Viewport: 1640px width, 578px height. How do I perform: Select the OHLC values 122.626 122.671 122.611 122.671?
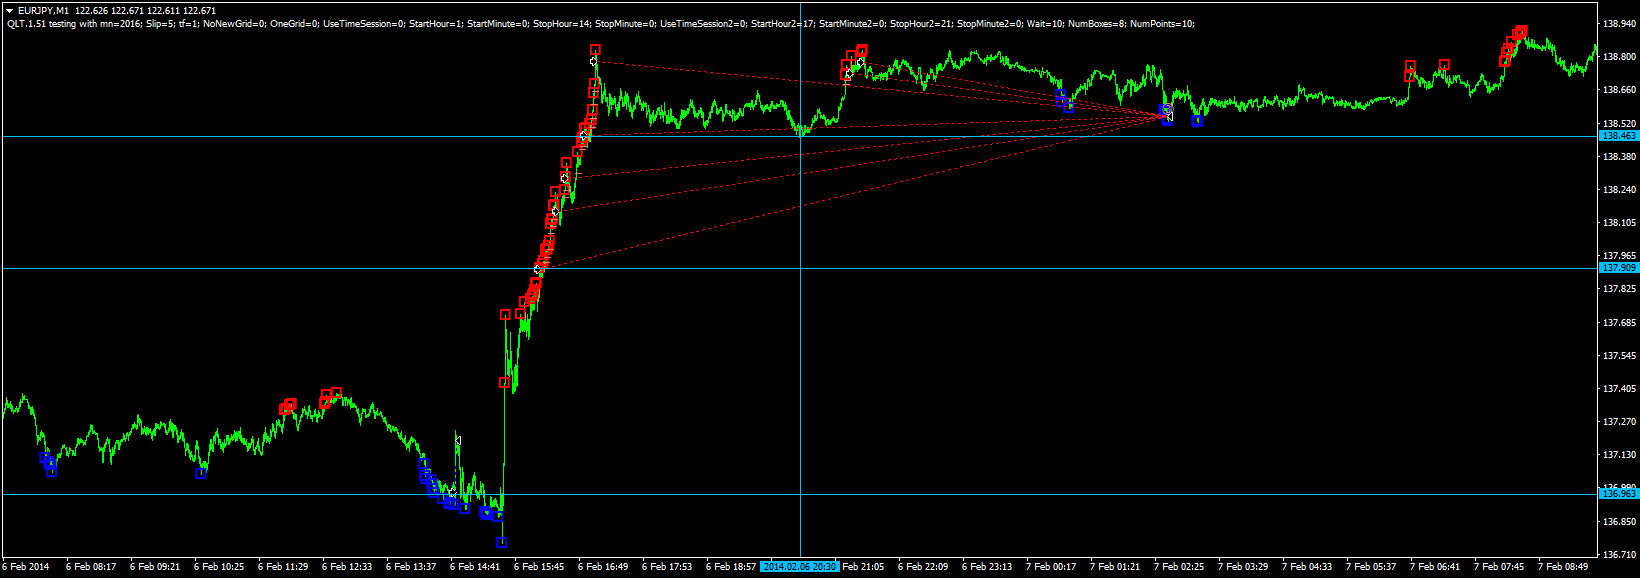(145, 10)
